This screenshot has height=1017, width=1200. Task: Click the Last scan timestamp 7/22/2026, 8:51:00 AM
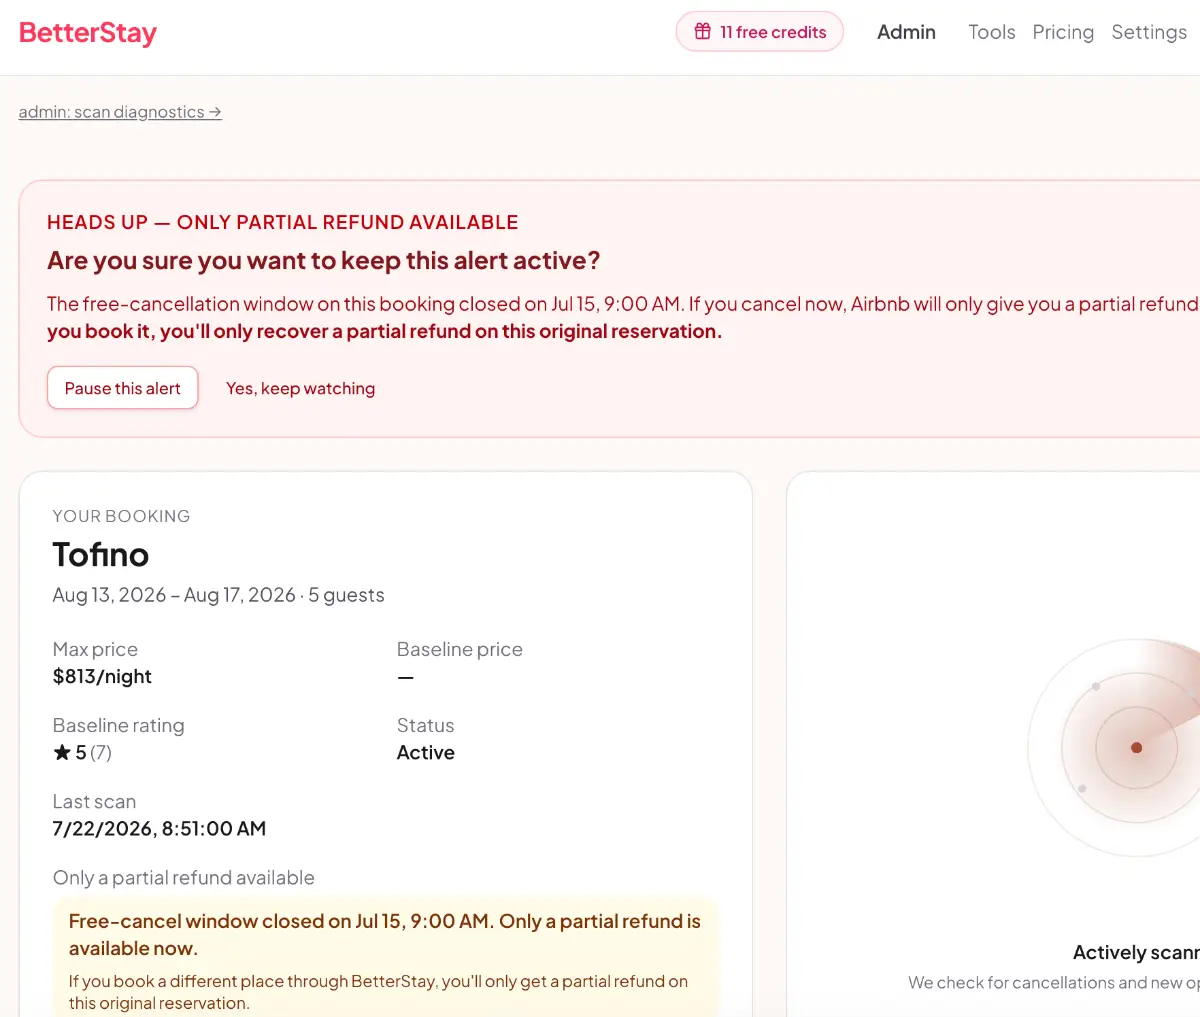click(x=159, y=829)
